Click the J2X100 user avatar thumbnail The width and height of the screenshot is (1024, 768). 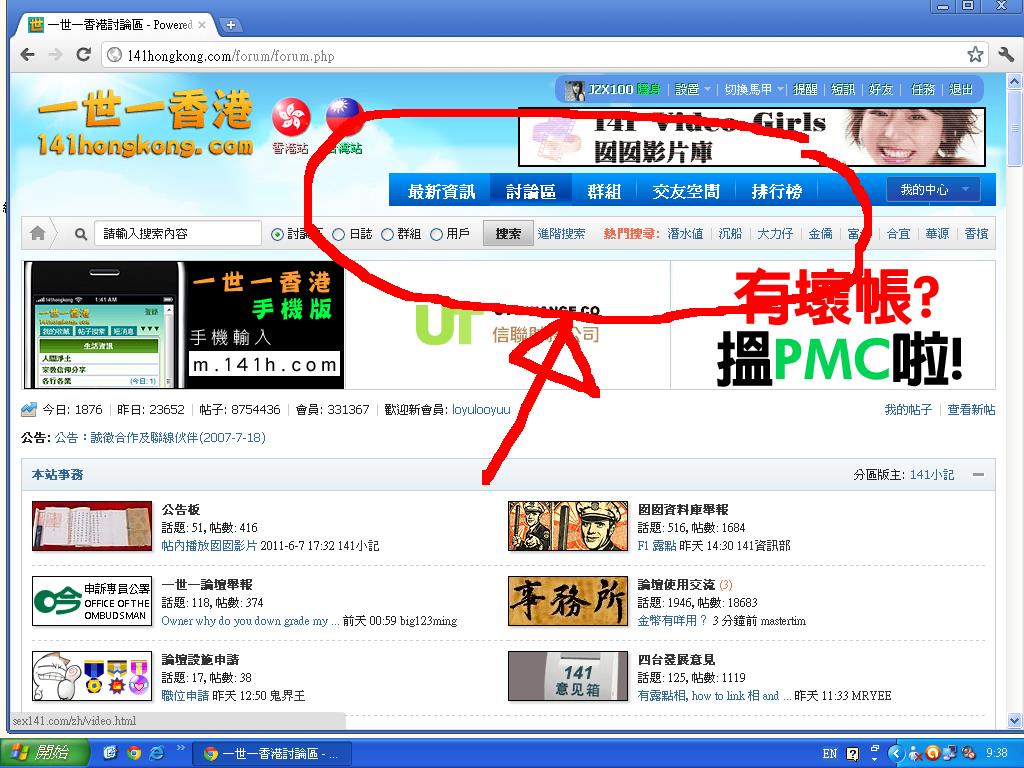(x=573, y=89)
